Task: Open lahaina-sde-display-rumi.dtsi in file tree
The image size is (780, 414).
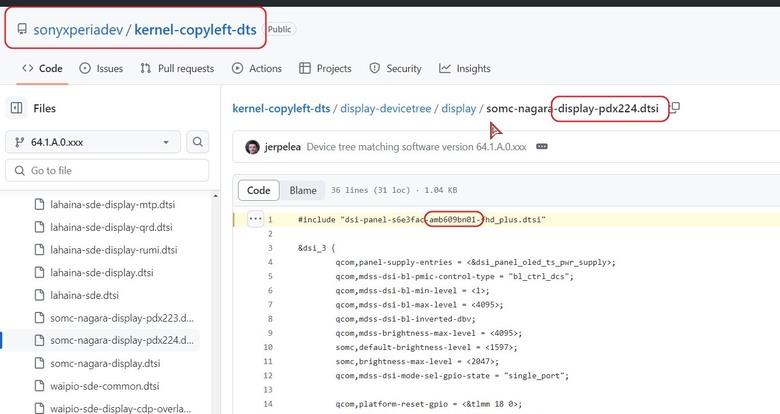Action: coord(113,250)
